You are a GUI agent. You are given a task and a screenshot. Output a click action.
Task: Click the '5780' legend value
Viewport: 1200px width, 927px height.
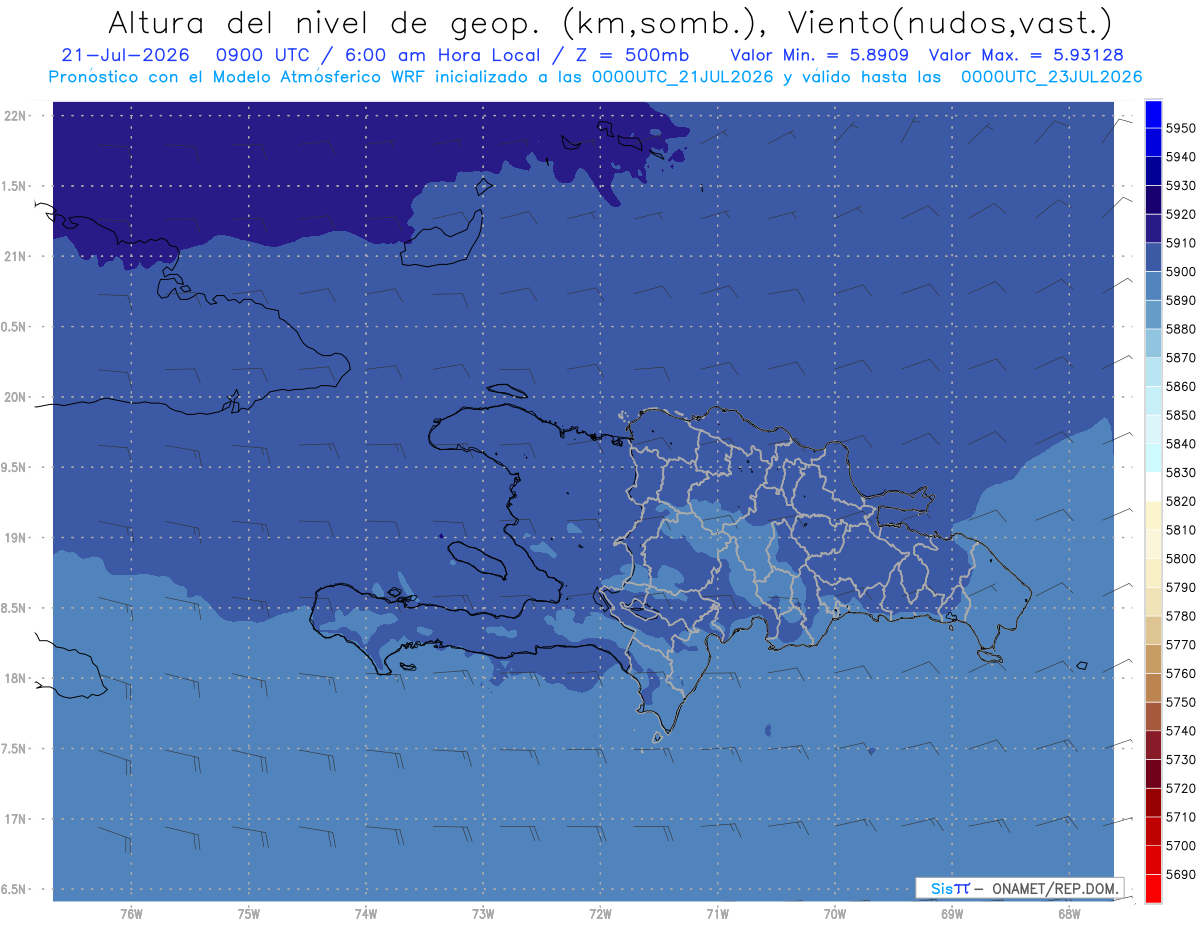click(x=1180, y=616)
